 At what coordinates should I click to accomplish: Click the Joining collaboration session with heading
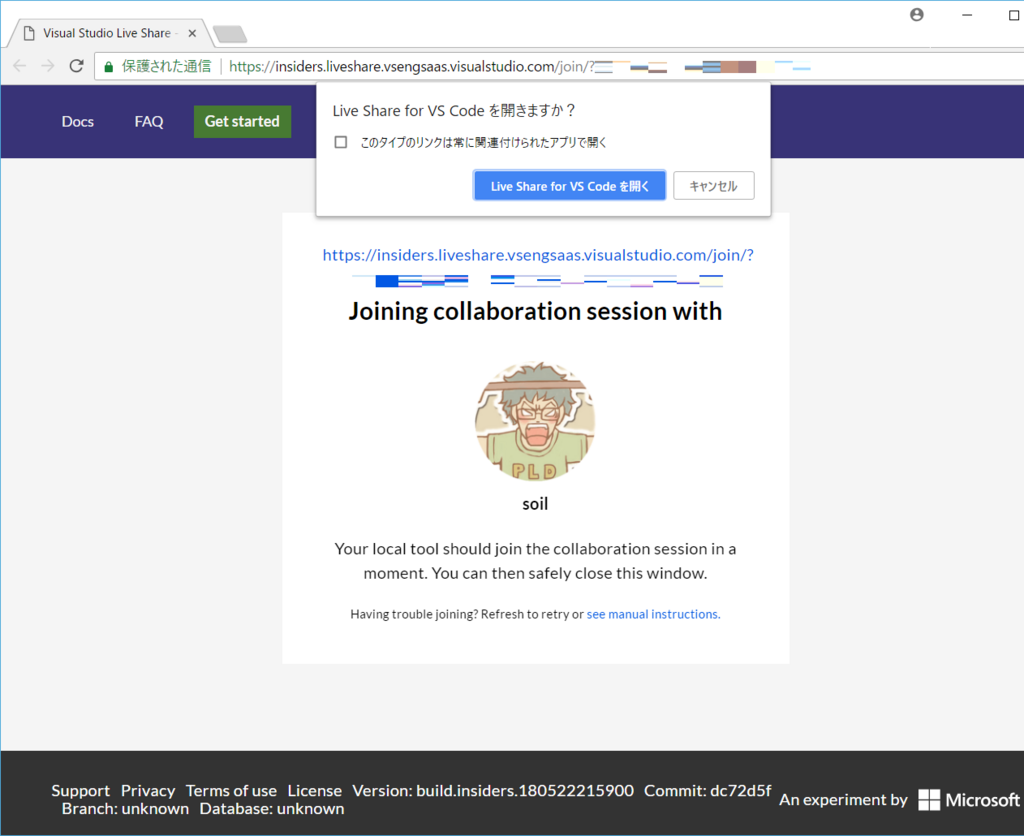[x=535, y=312]
